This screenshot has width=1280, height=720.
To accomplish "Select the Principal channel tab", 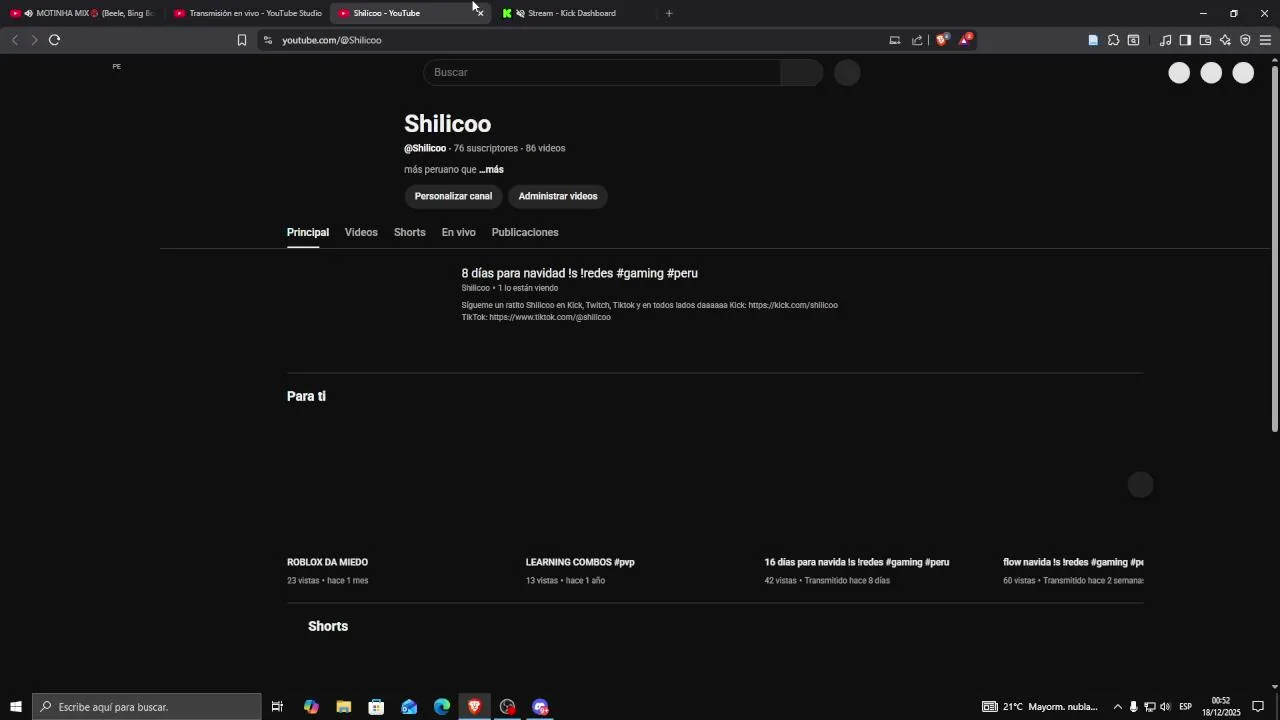I will point(308,232).
